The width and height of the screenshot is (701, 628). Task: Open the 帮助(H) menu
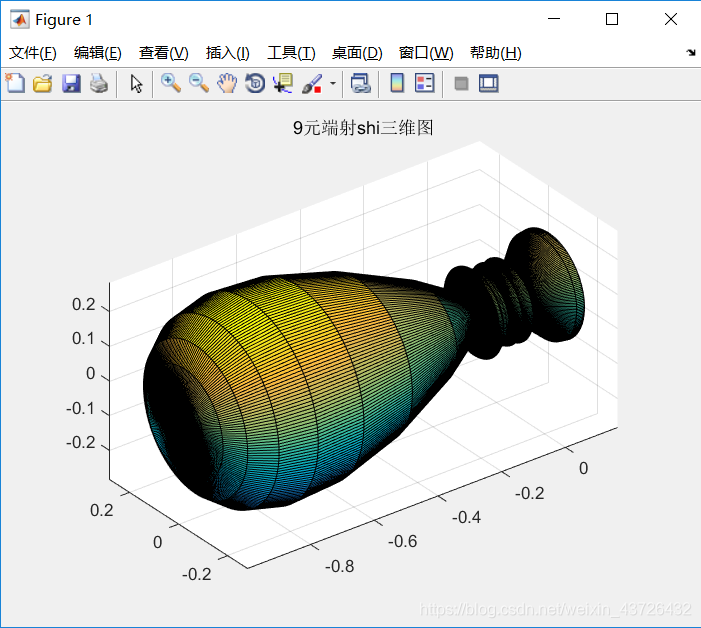click(x=495, y=53)
